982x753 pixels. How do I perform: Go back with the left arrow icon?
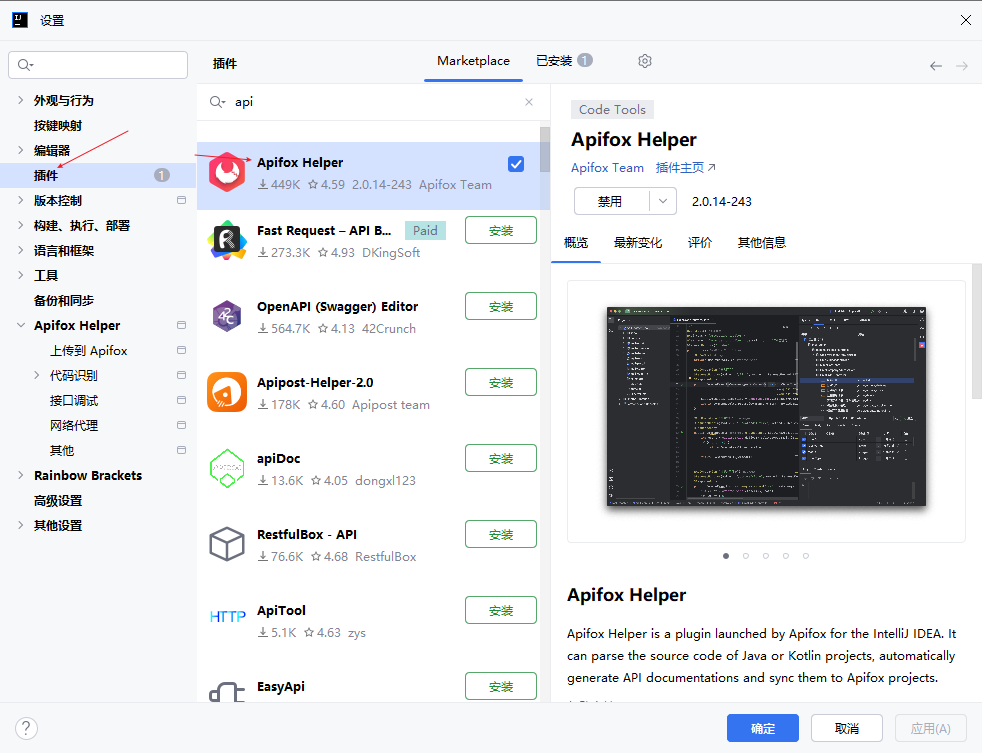point(936,66)
